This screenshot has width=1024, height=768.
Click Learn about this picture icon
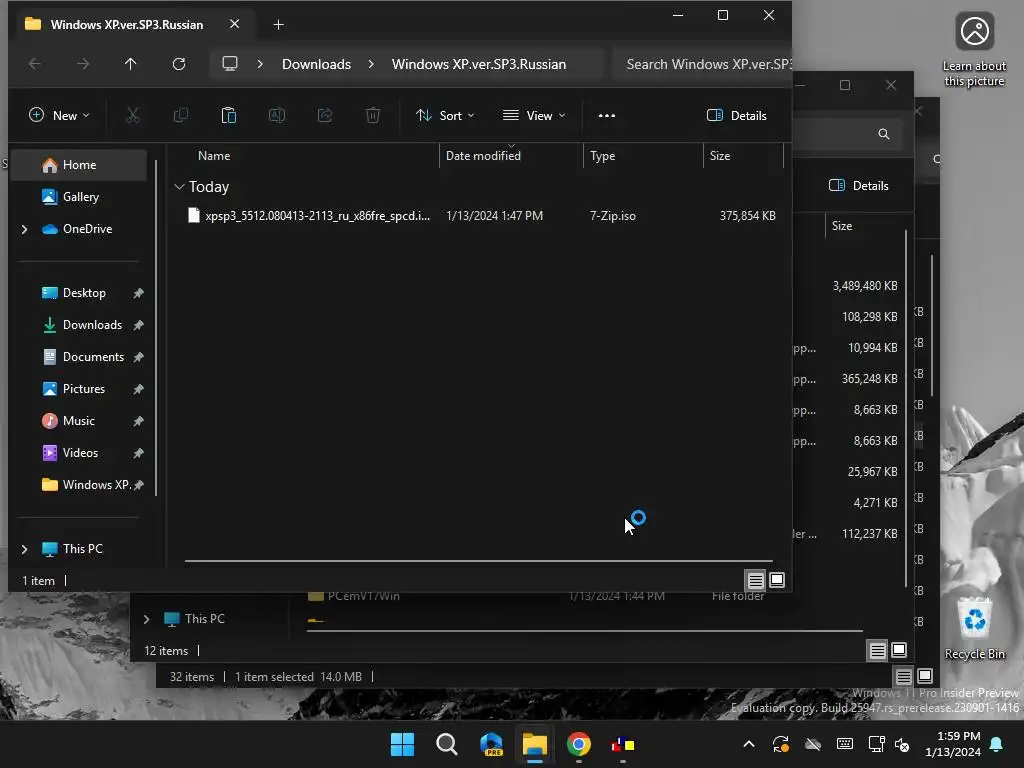tap(974, 50)
